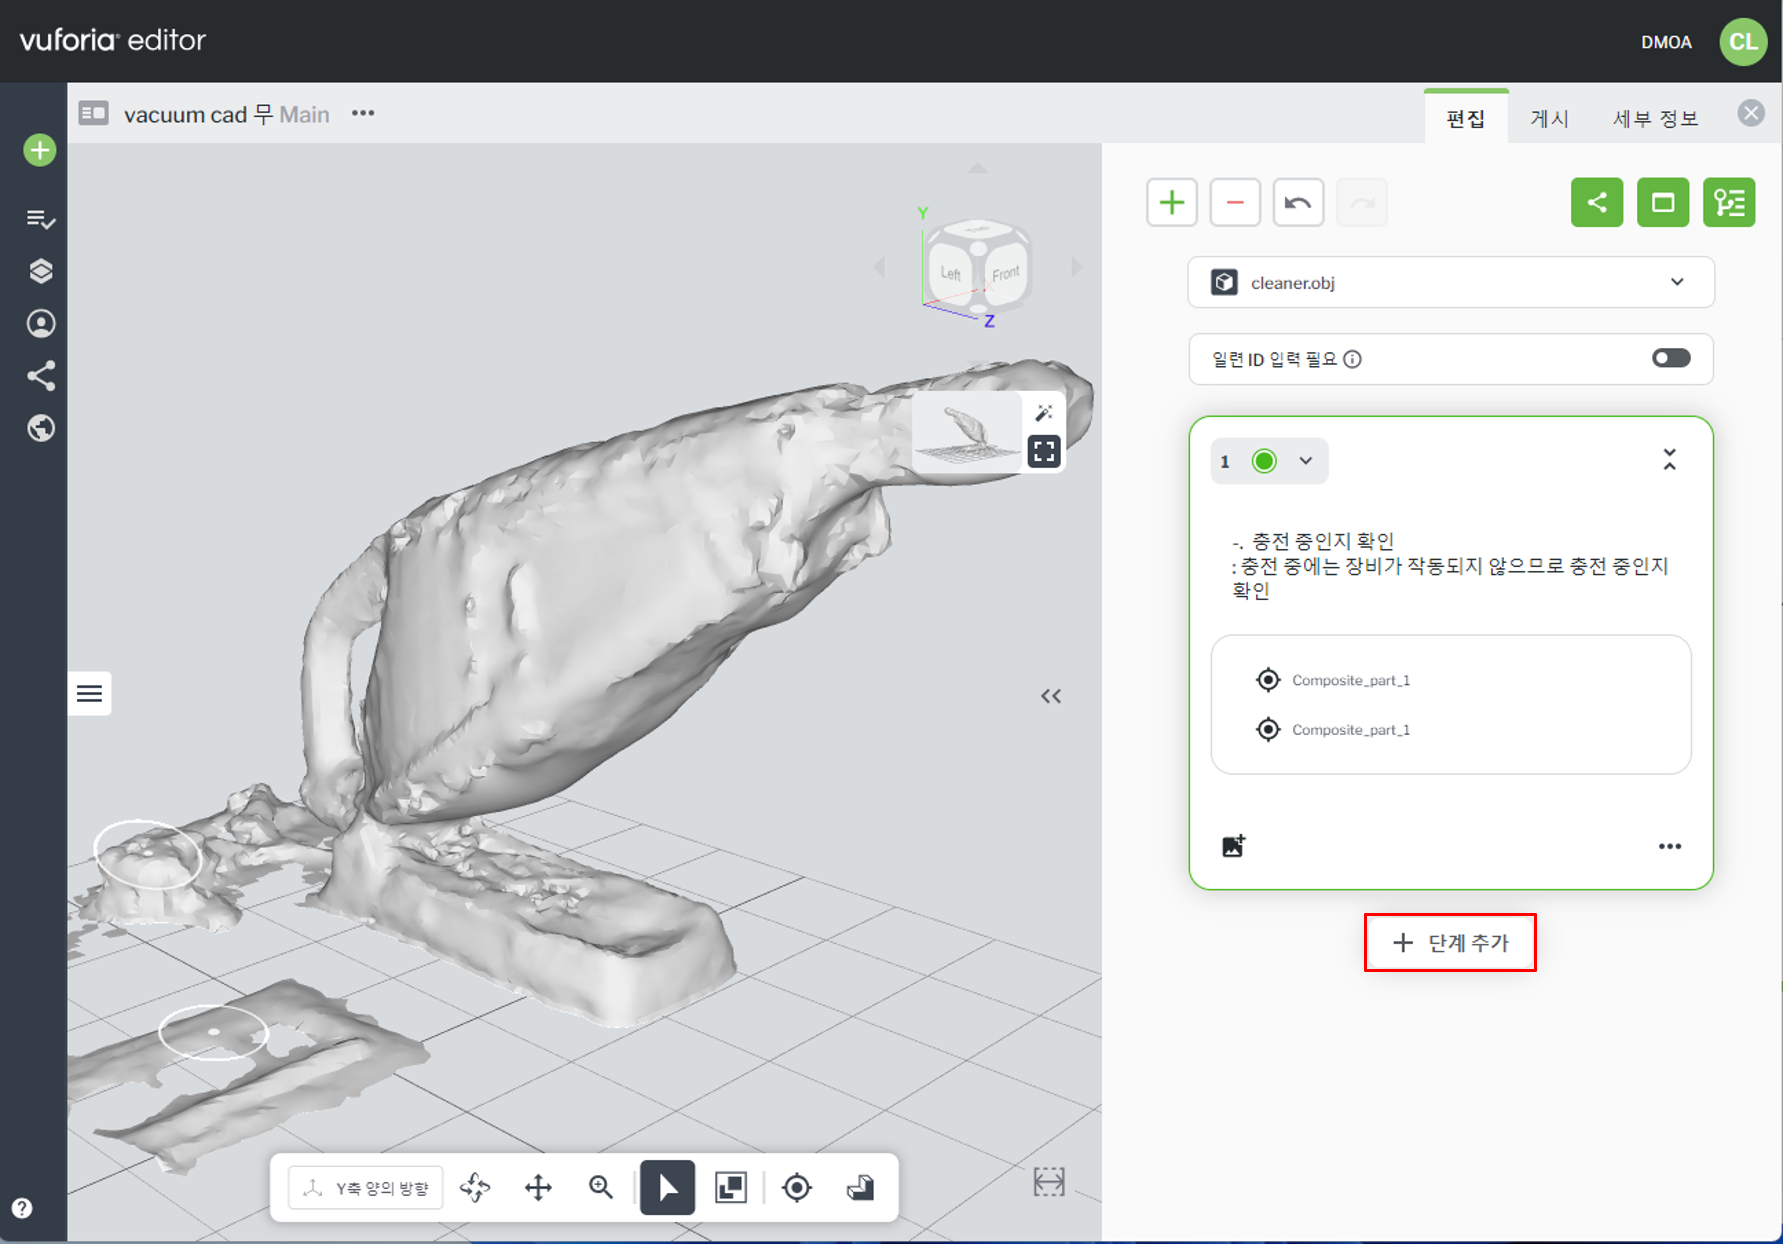Toggle the 일련 ID 입력 필요 switch
1783x1244 pixels.
(1670, 359)
